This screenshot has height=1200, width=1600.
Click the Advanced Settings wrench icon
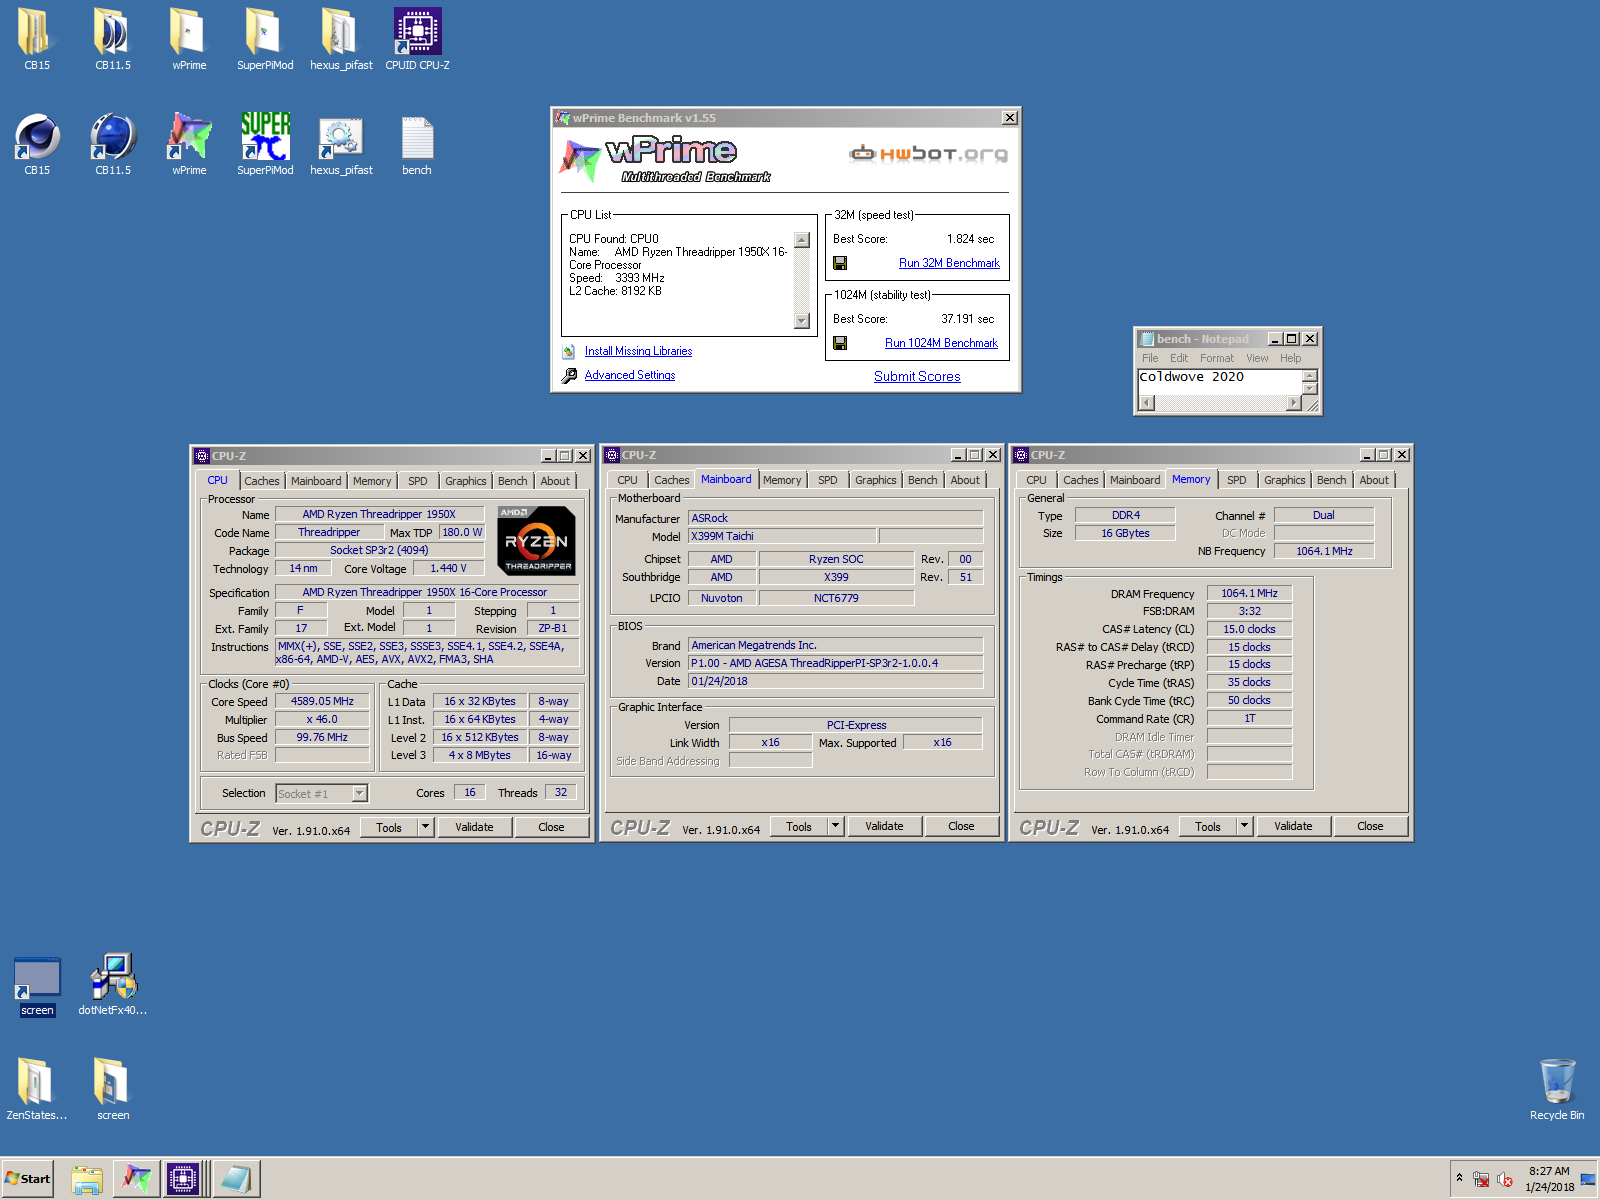tap(569, 376)
